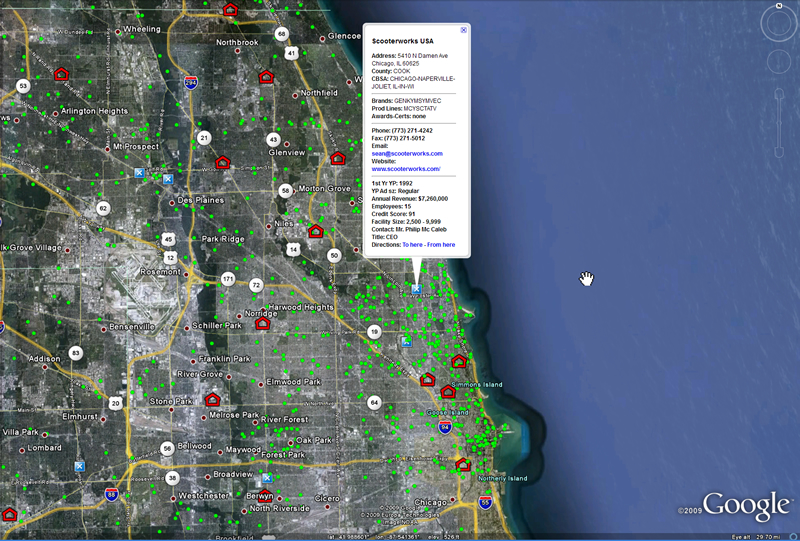Click the Glenview city label
The width and height of the screenshot is (800, 541).
[x=287, y=153]
